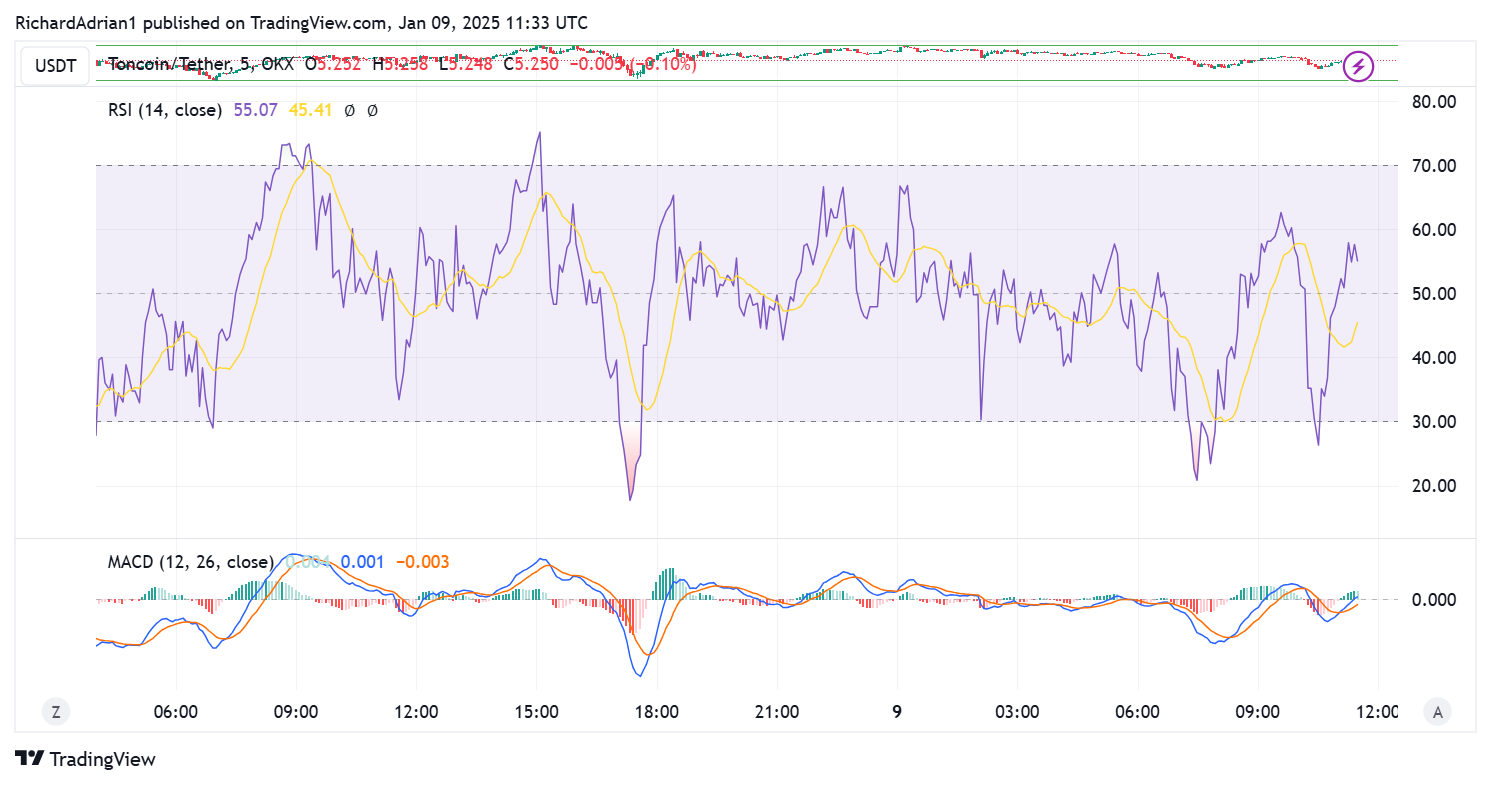1491x785 pixels.
Task: Click the RSI moving average value 45.41
Action: (310, 110)
